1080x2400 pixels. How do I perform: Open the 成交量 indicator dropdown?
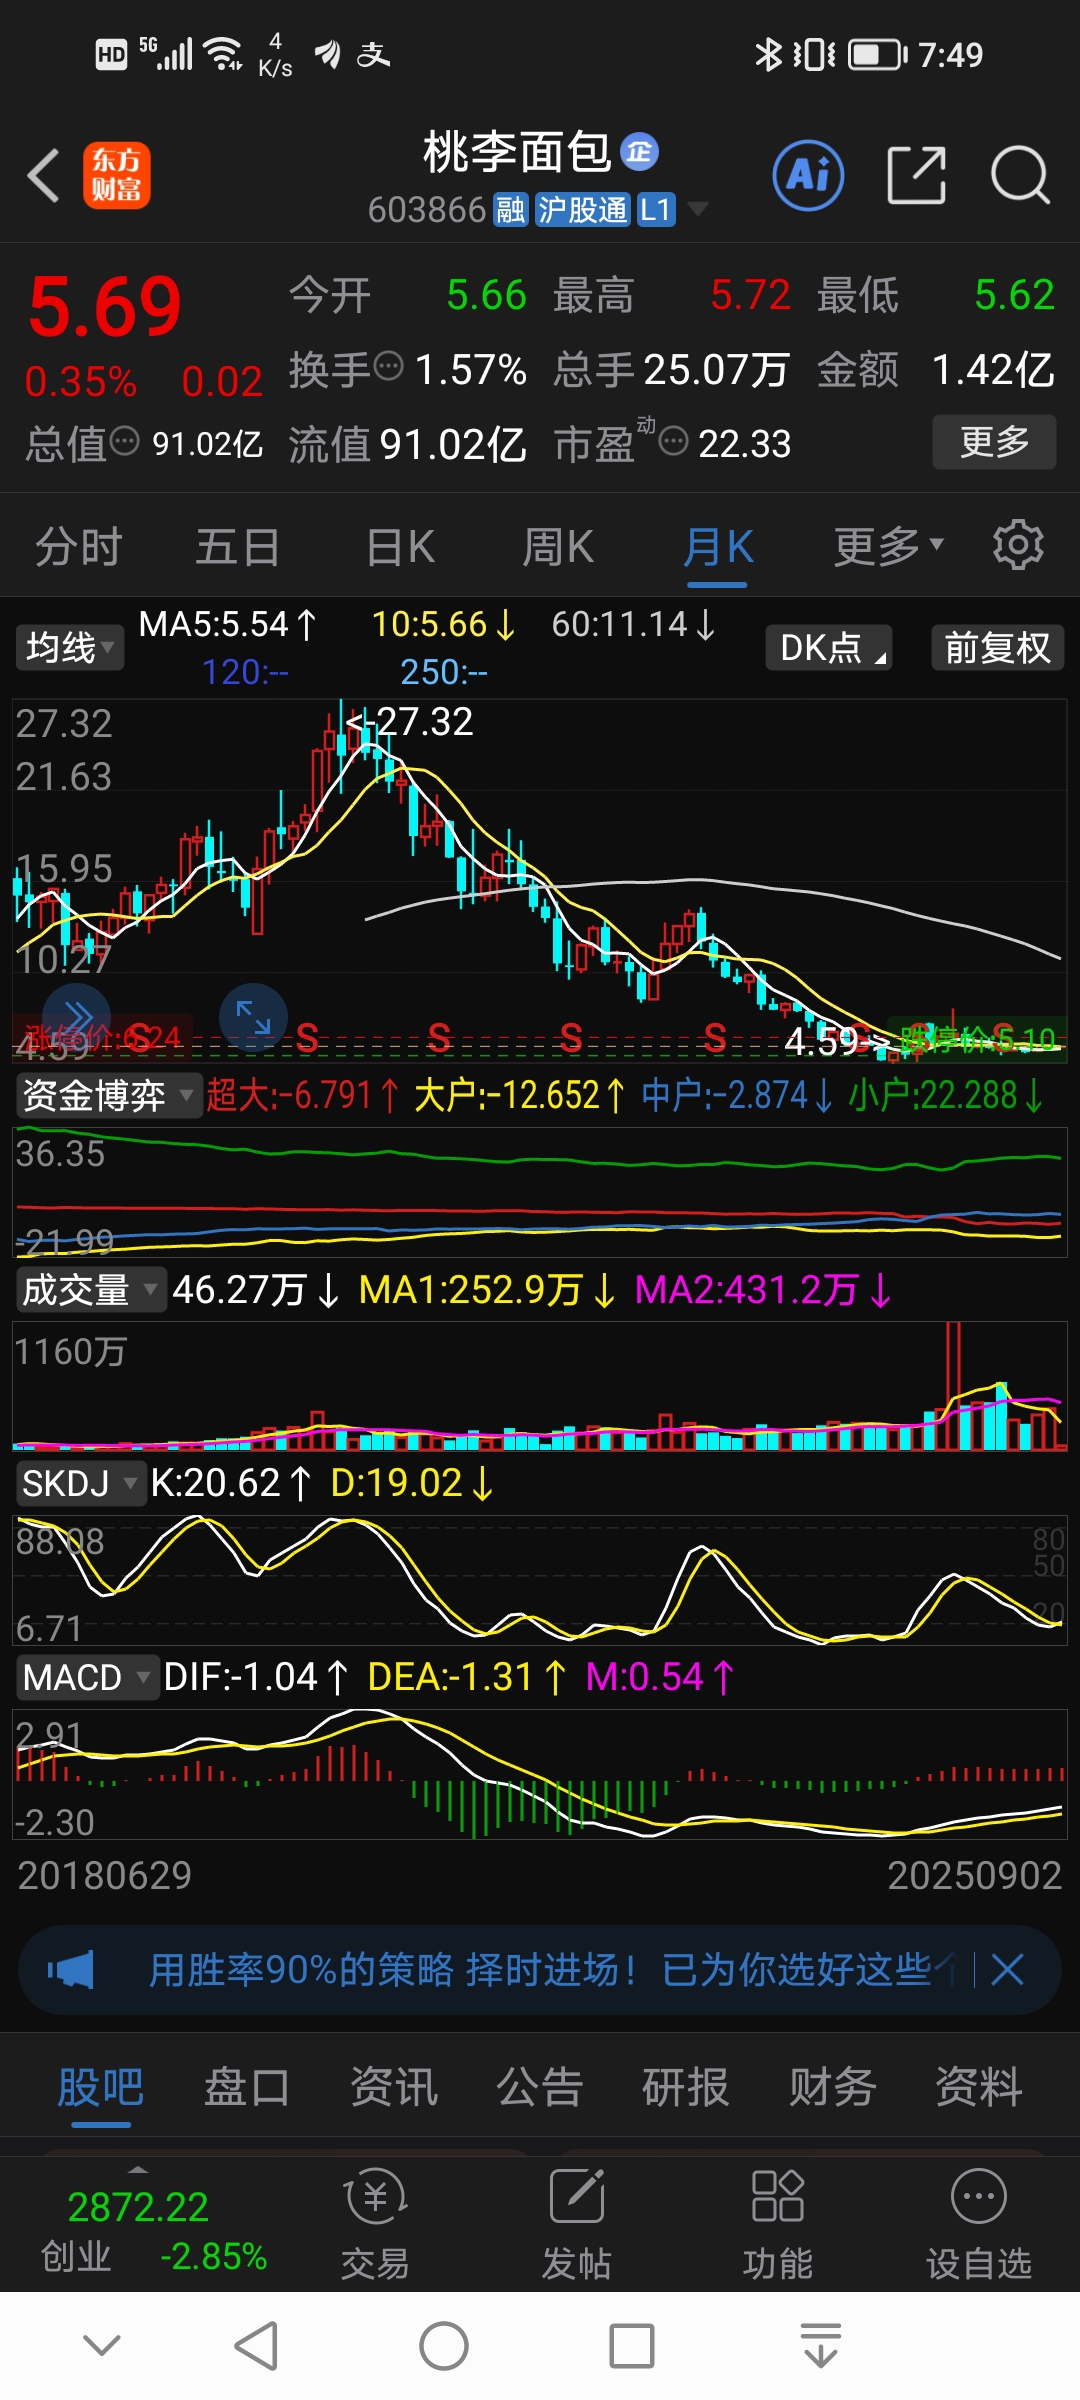[x=90, y=1290]
